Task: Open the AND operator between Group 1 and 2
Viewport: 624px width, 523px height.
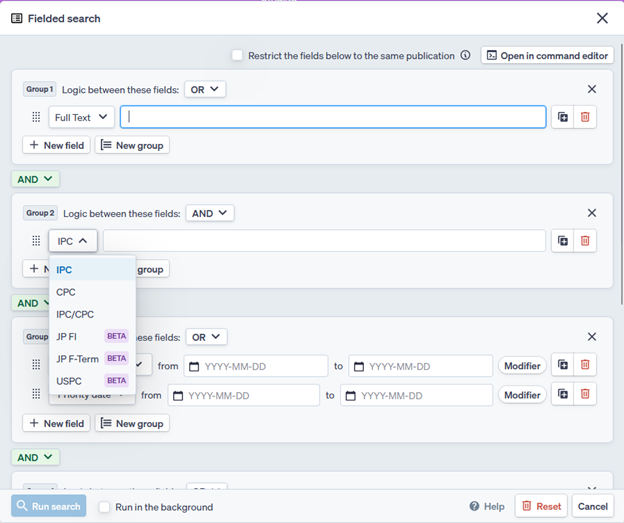Action: pyautogui.click(x=35, y=179)
